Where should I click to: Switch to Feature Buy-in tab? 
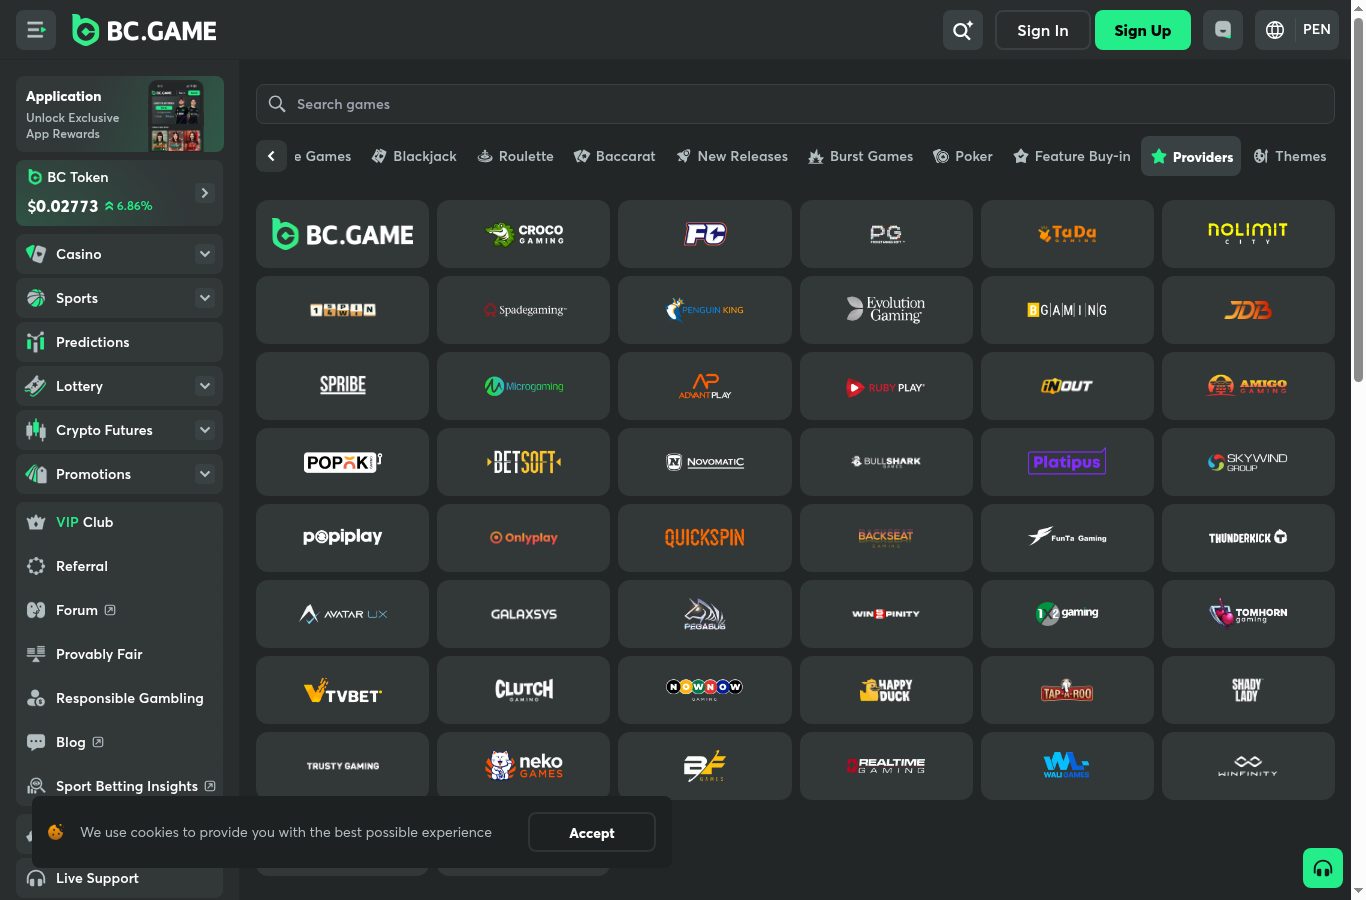1072,156
